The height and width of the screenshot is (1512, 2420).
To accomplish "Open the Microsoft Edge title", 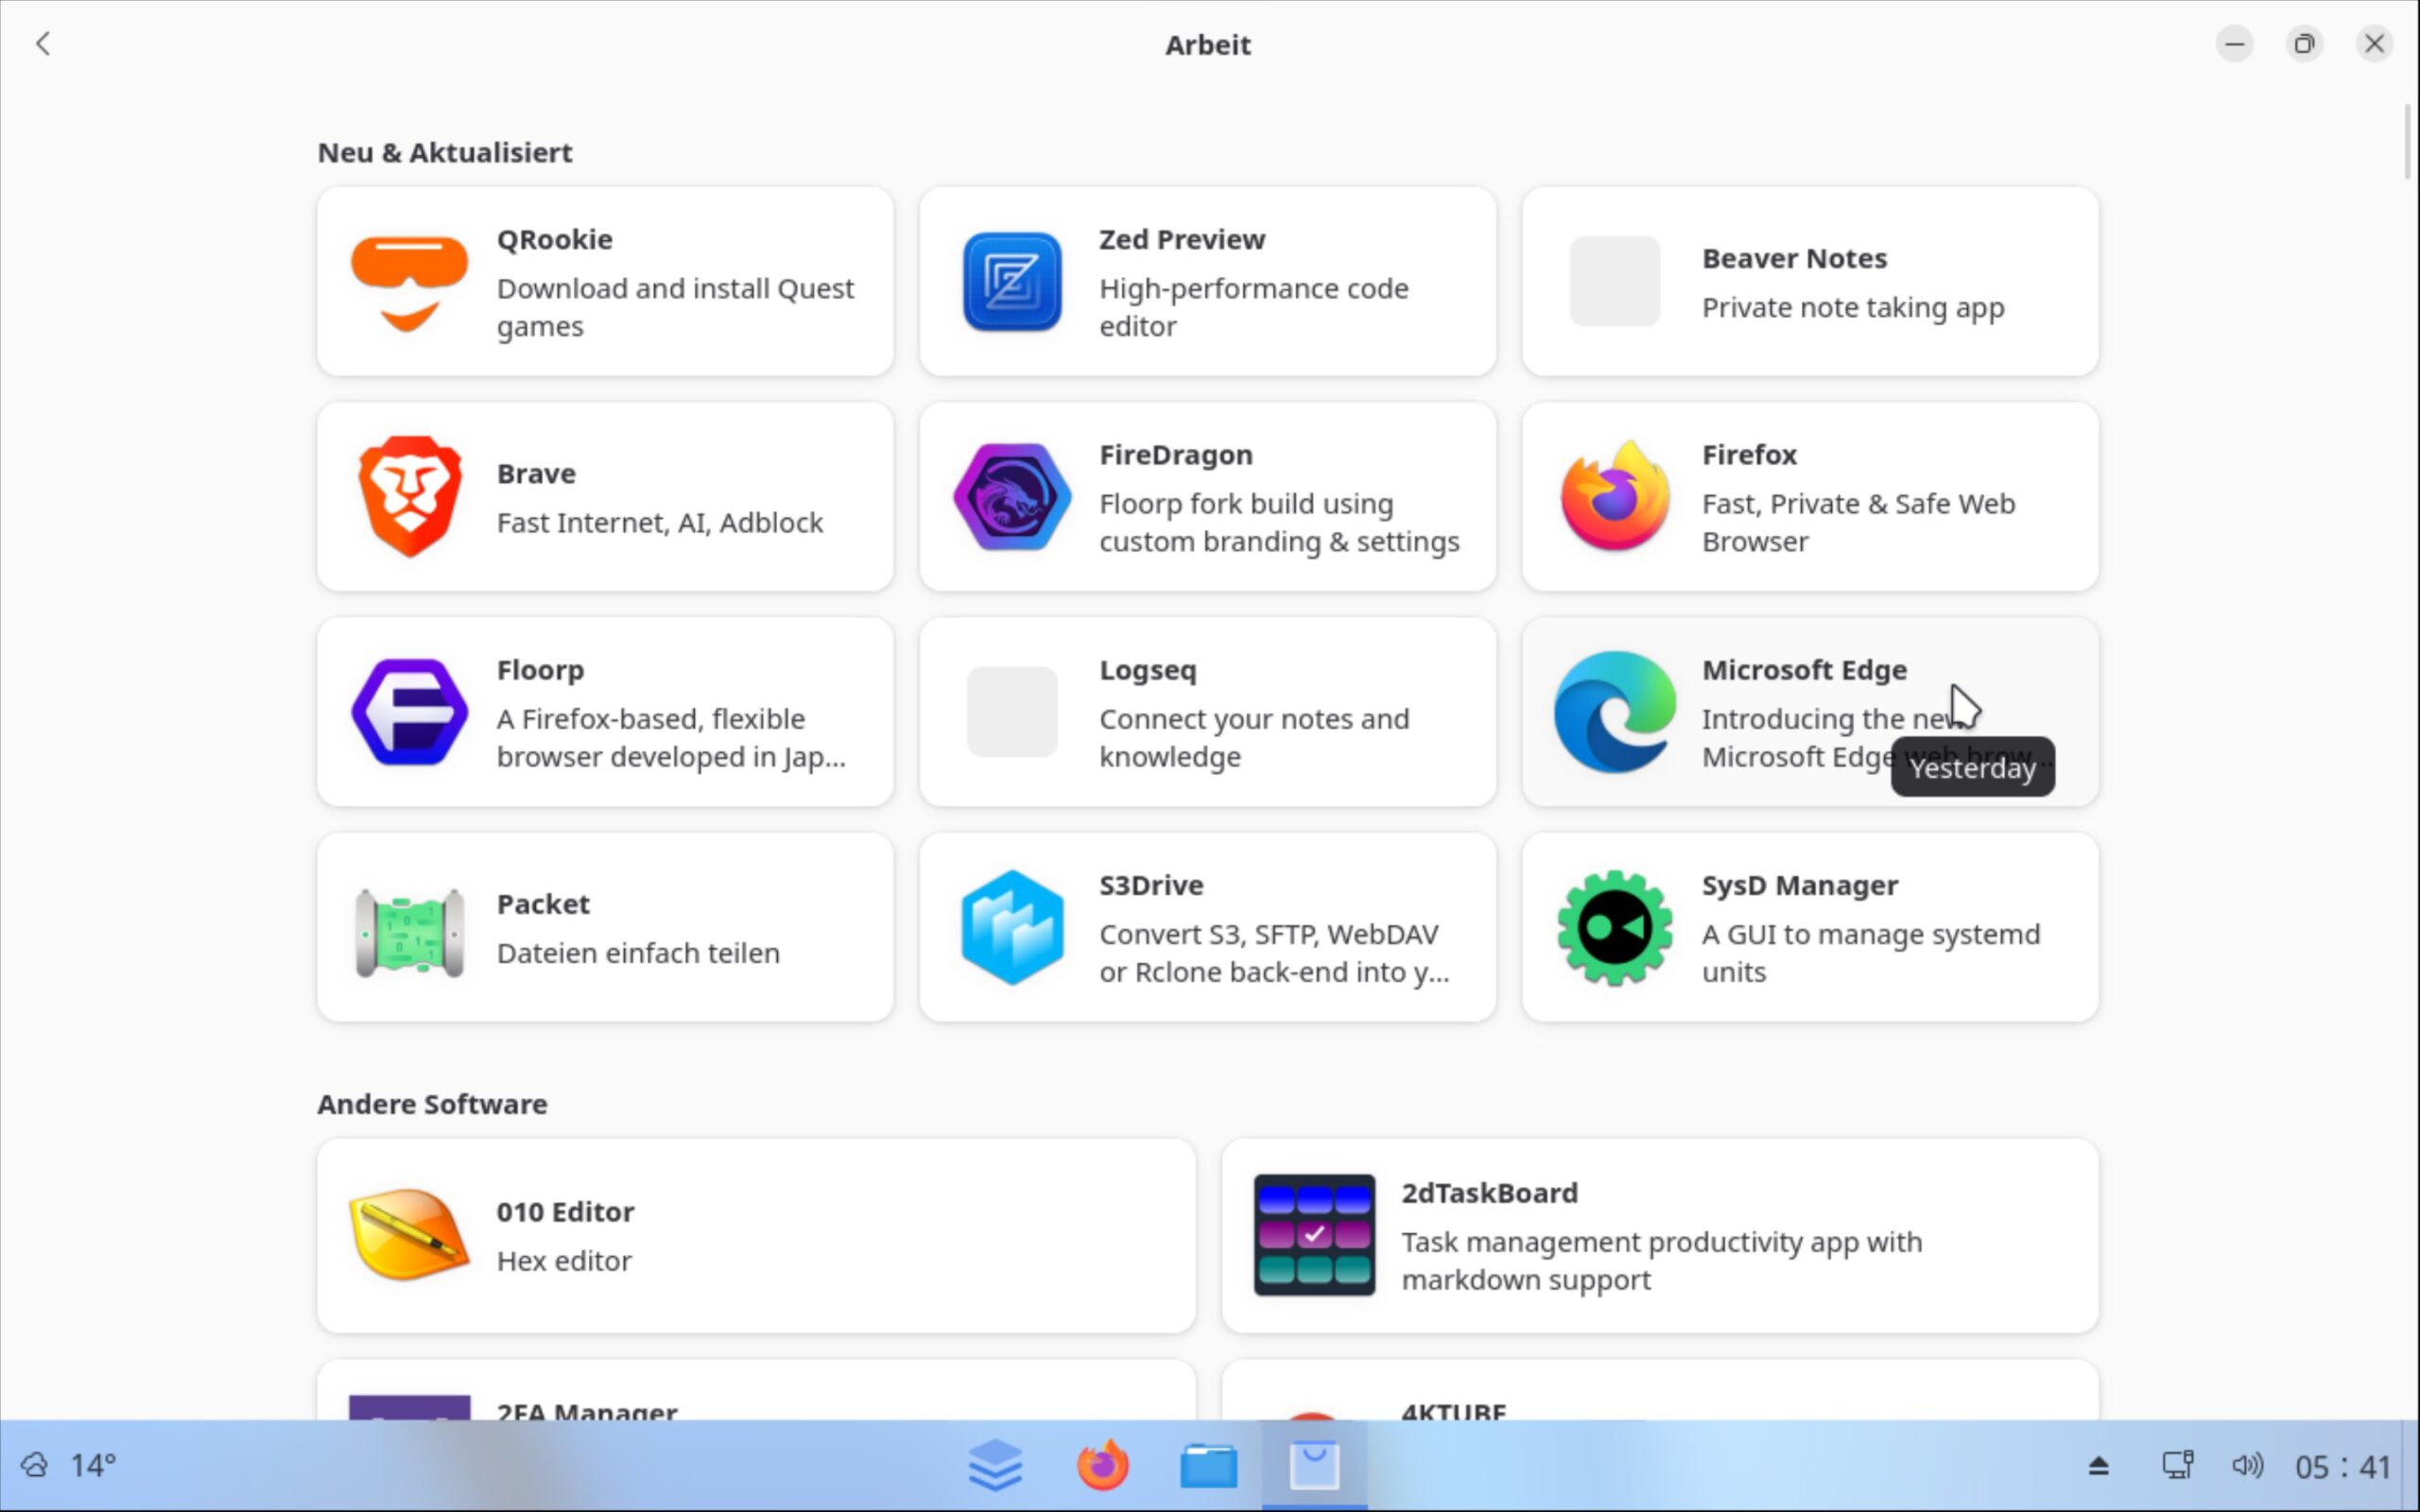I will [x=1804, y=670].
